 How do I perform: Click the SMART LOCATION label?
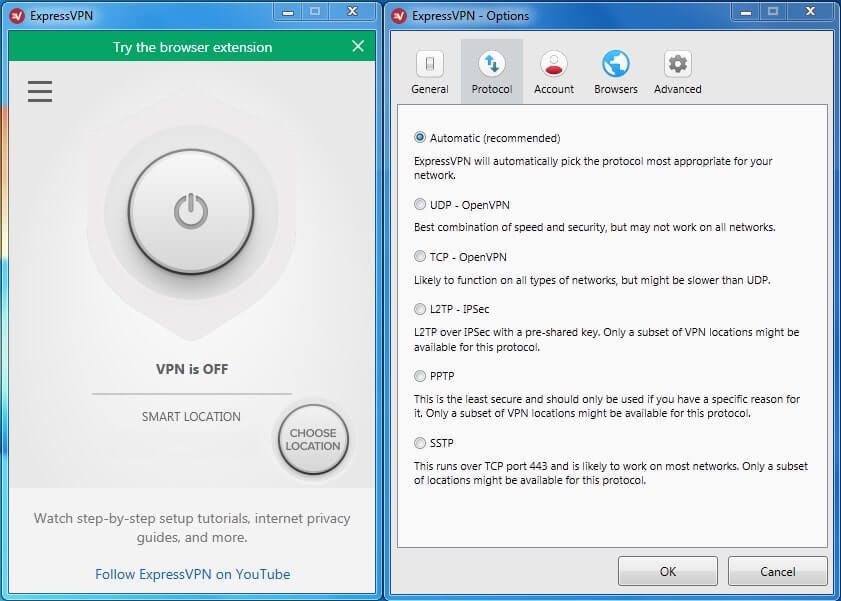click(x=191, y=417)
